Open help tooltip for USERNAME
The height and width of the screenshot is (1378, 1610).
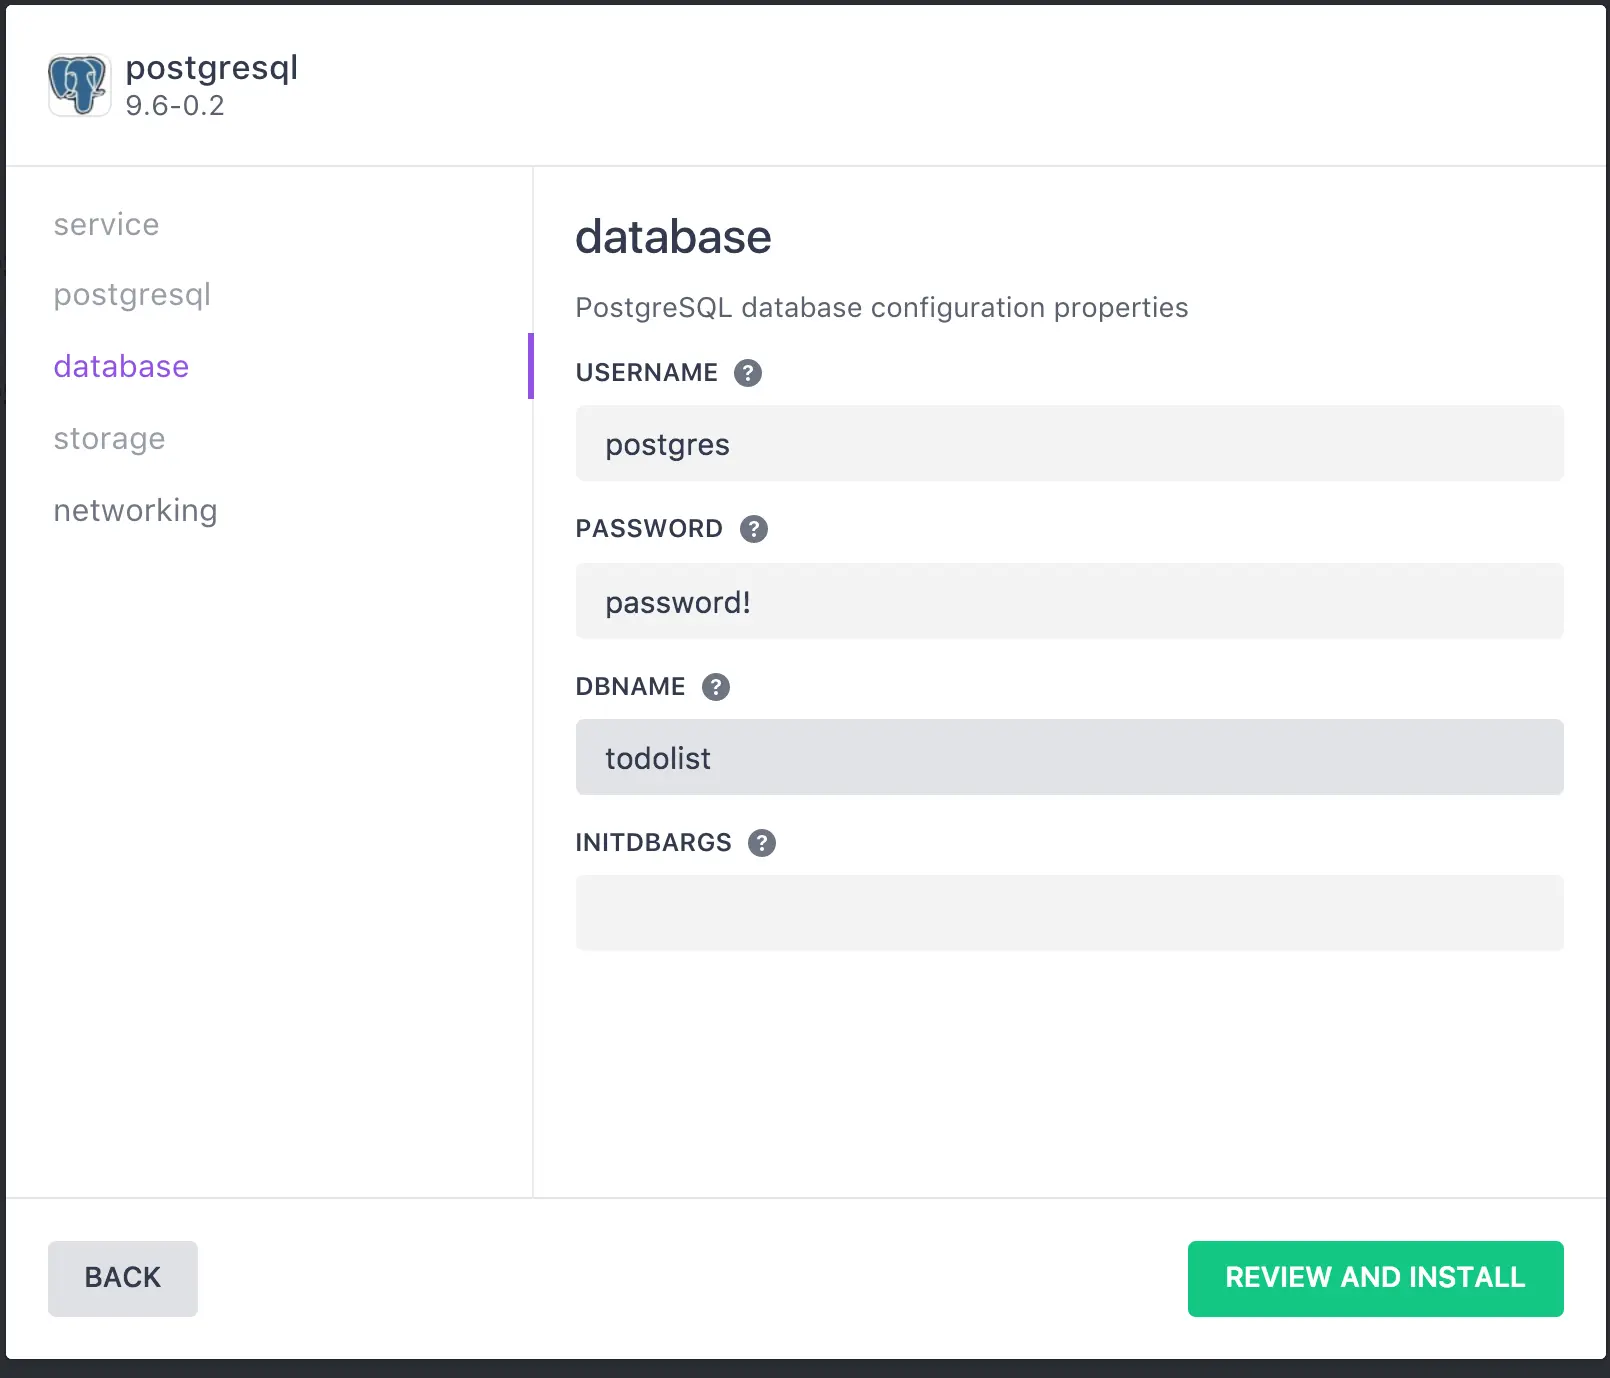pos(748,373)
